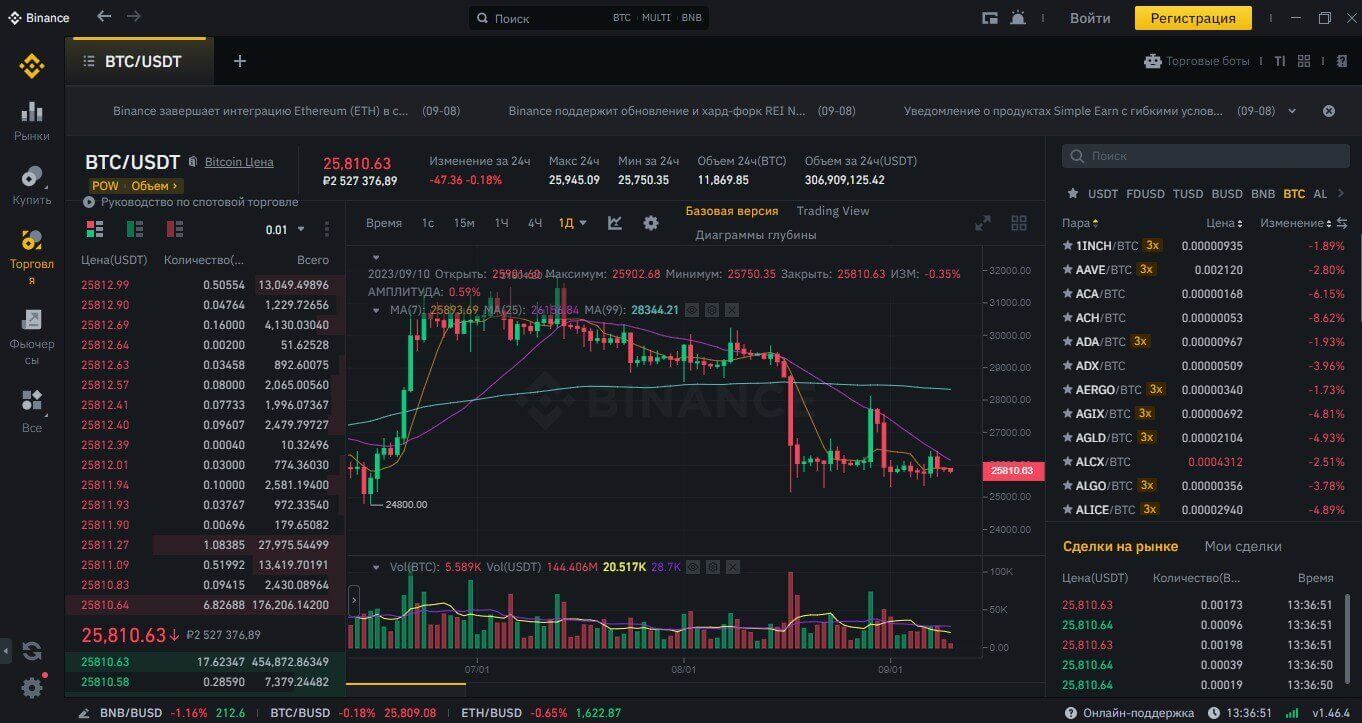Click the technical indicators chart icon
The width and height of the screenshot is (1362, 723).
tap(615, 223)
